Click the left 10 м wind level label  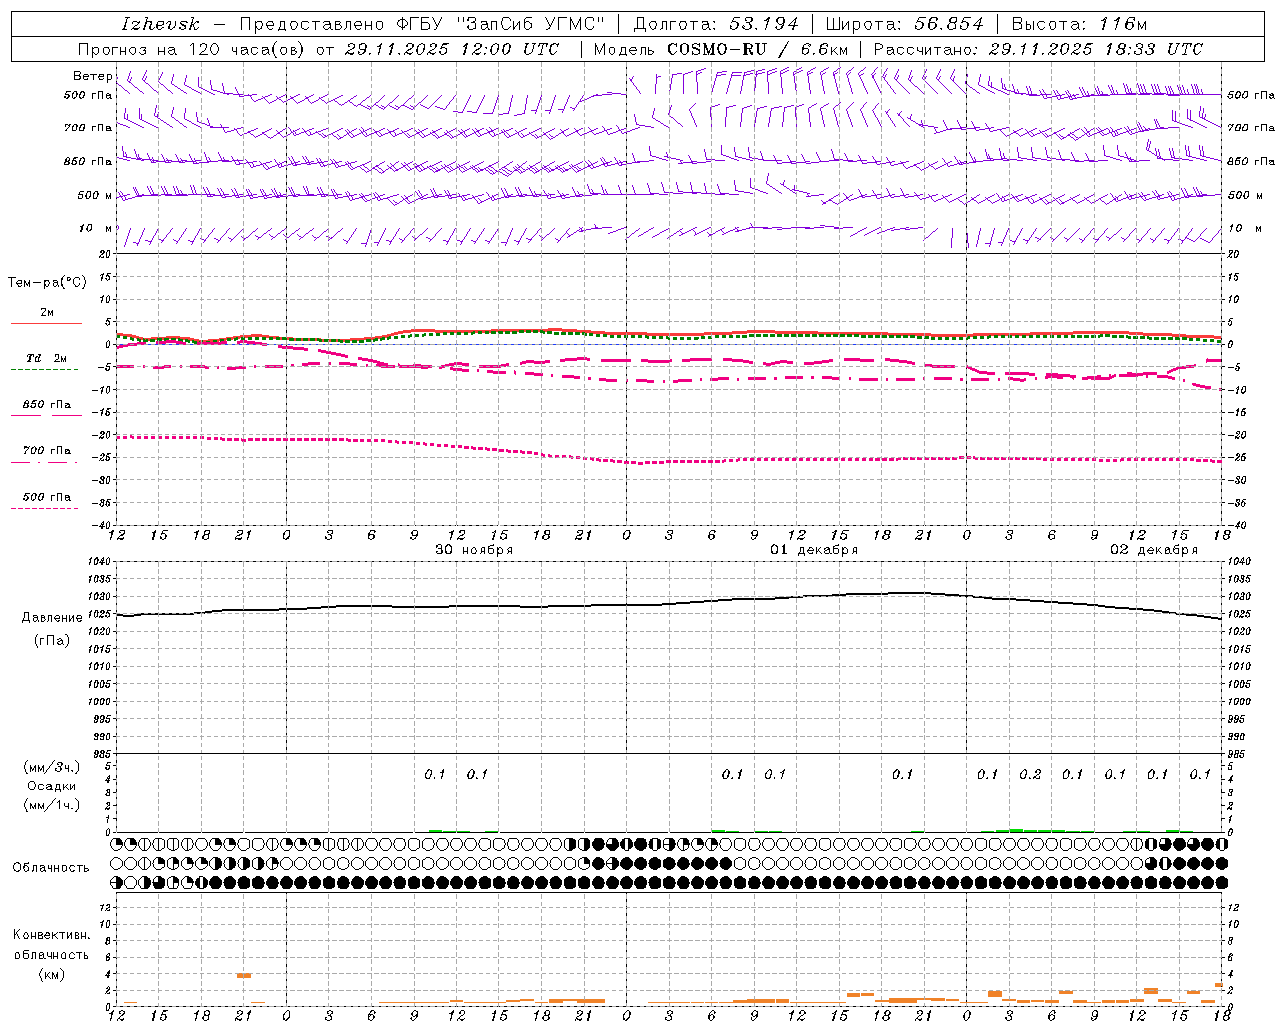95,228
